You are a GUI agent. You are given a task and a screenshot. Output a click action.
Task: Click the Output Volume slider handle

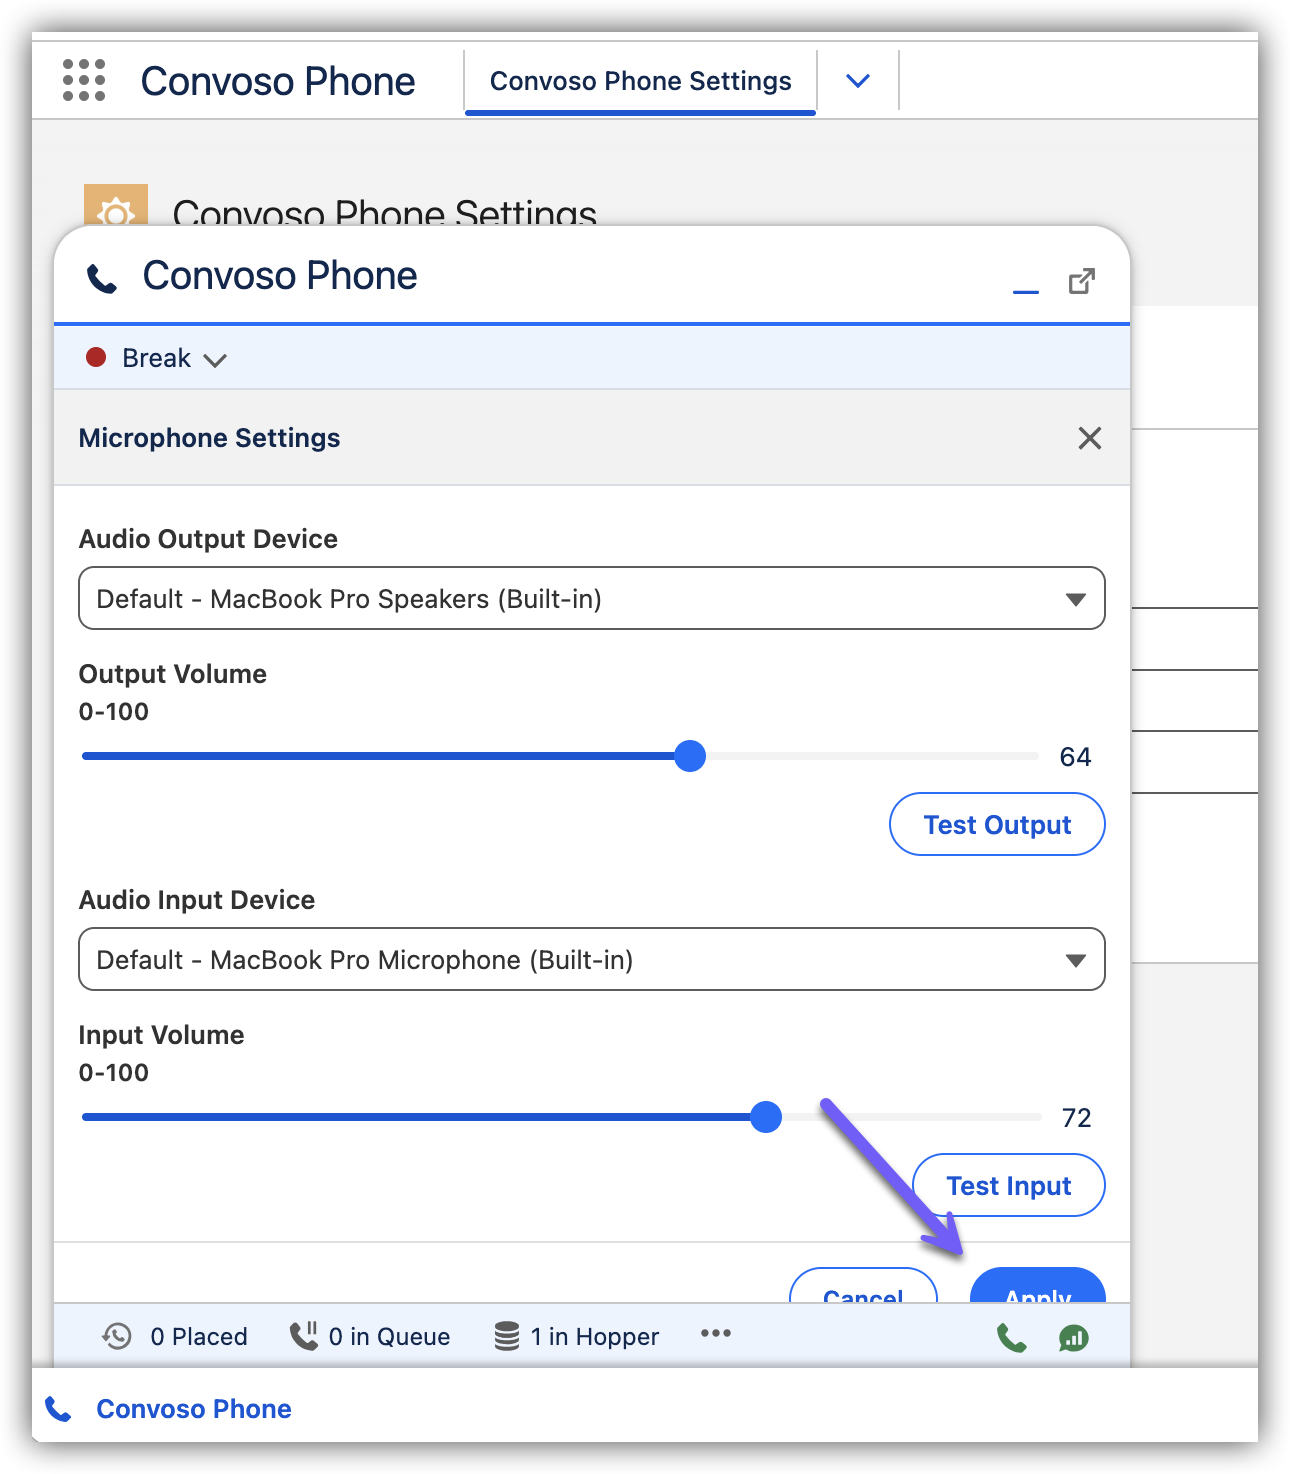[690, 756]
